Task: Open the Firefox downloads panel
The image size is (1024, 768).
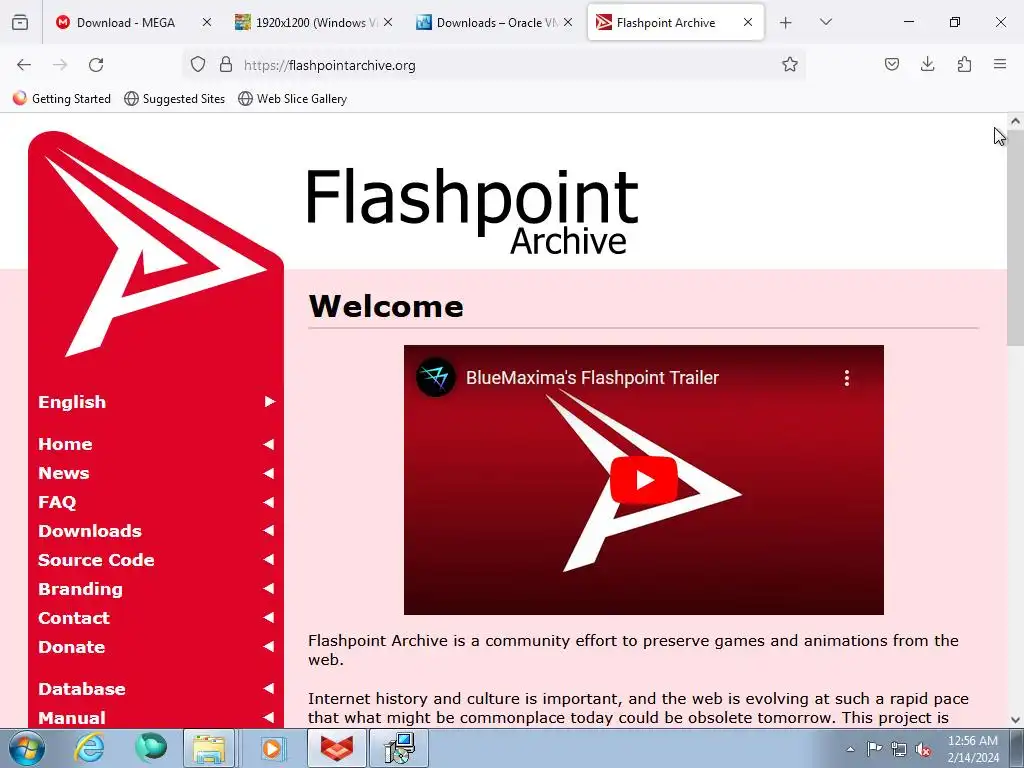Action: tap(927, 64)
